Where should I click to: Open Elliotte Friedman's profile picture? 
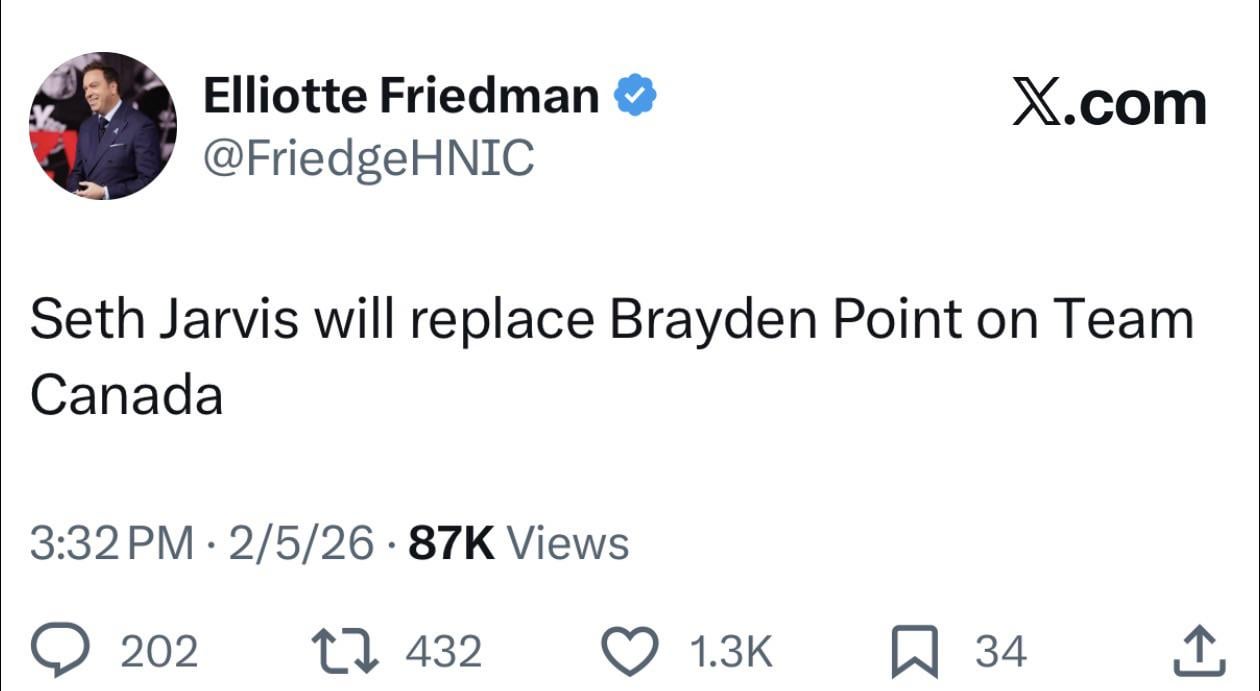(x=103, y=126)
